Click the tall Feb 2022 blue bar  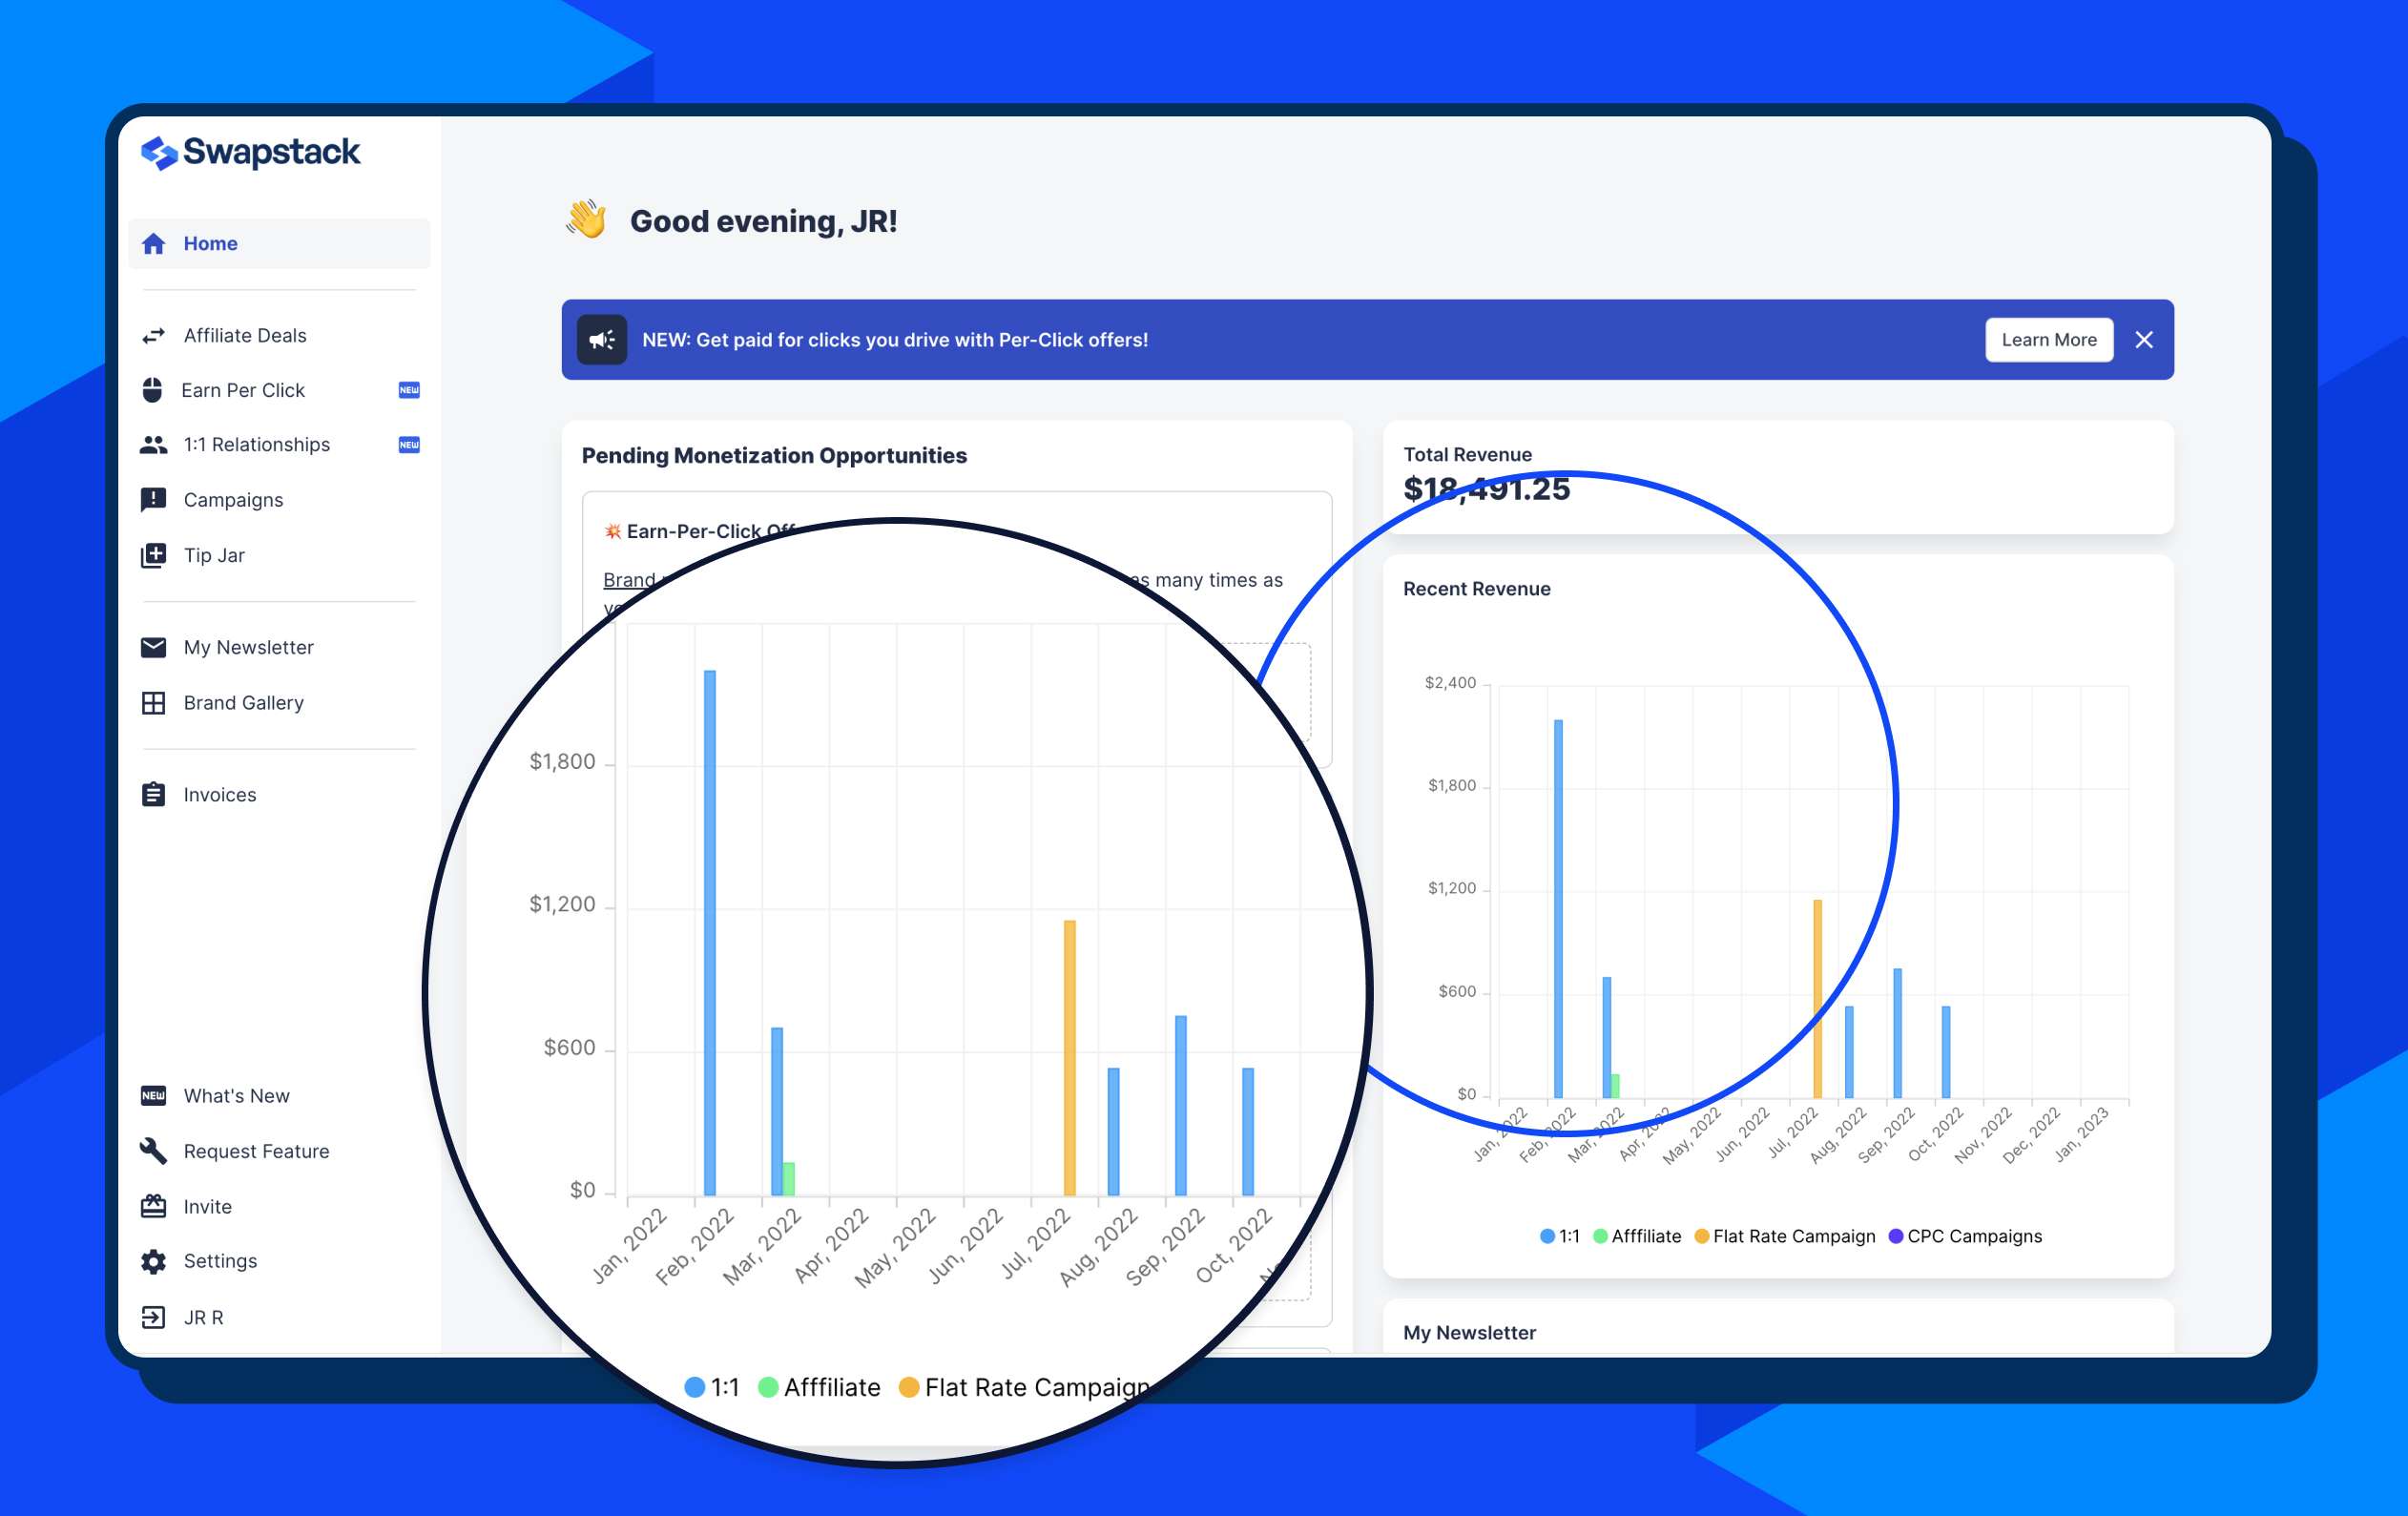1558,909
